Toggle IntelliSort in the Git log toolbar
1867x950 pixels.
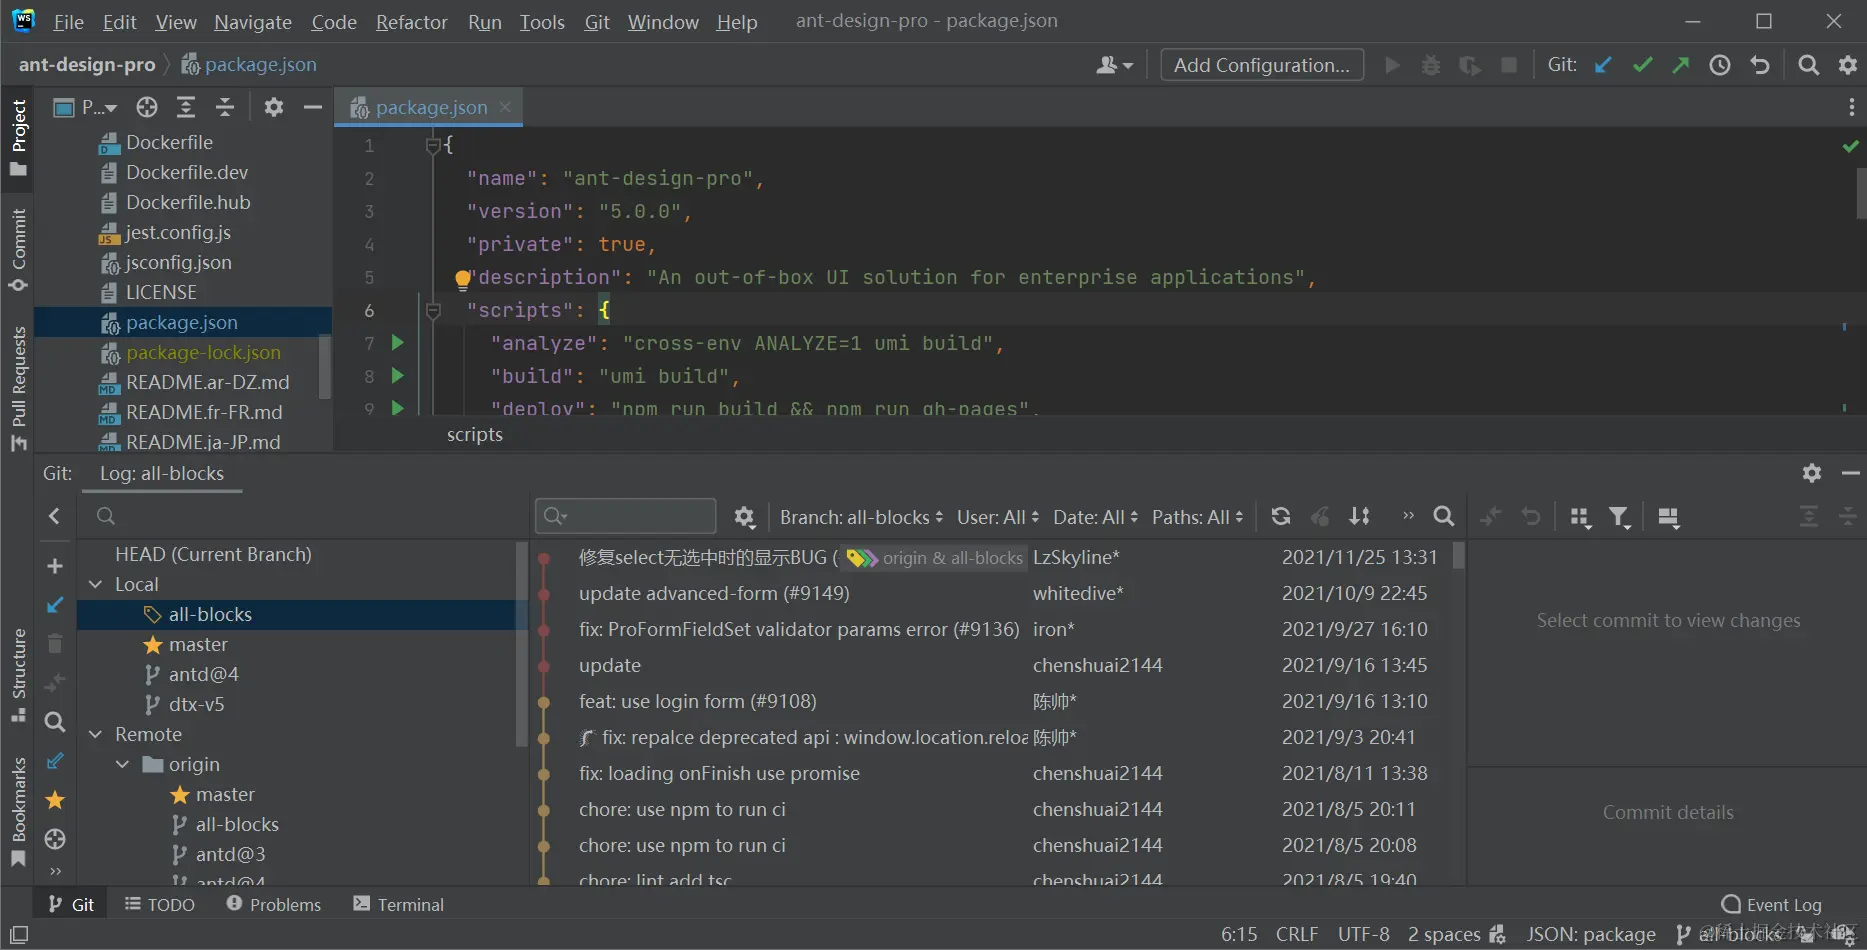(x=1360, y=516)
